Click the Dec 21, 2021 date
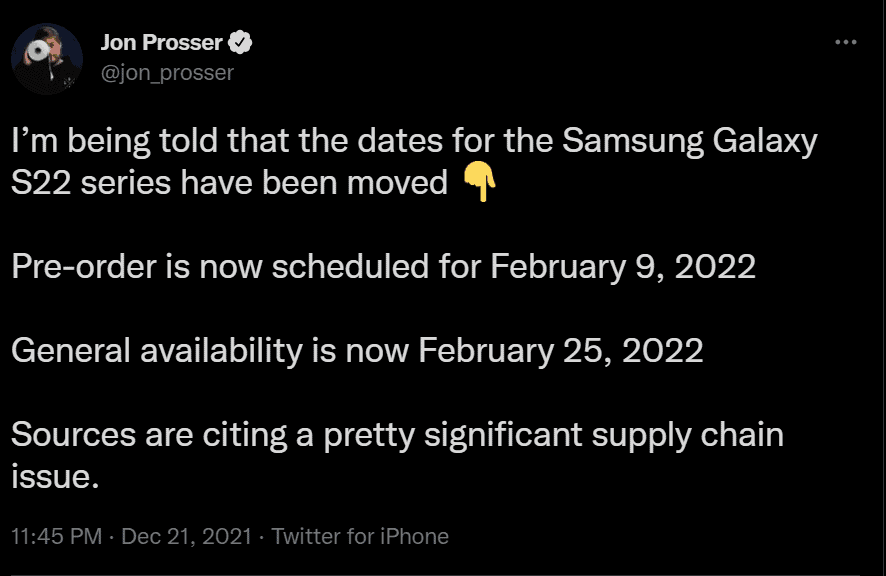 186,536
